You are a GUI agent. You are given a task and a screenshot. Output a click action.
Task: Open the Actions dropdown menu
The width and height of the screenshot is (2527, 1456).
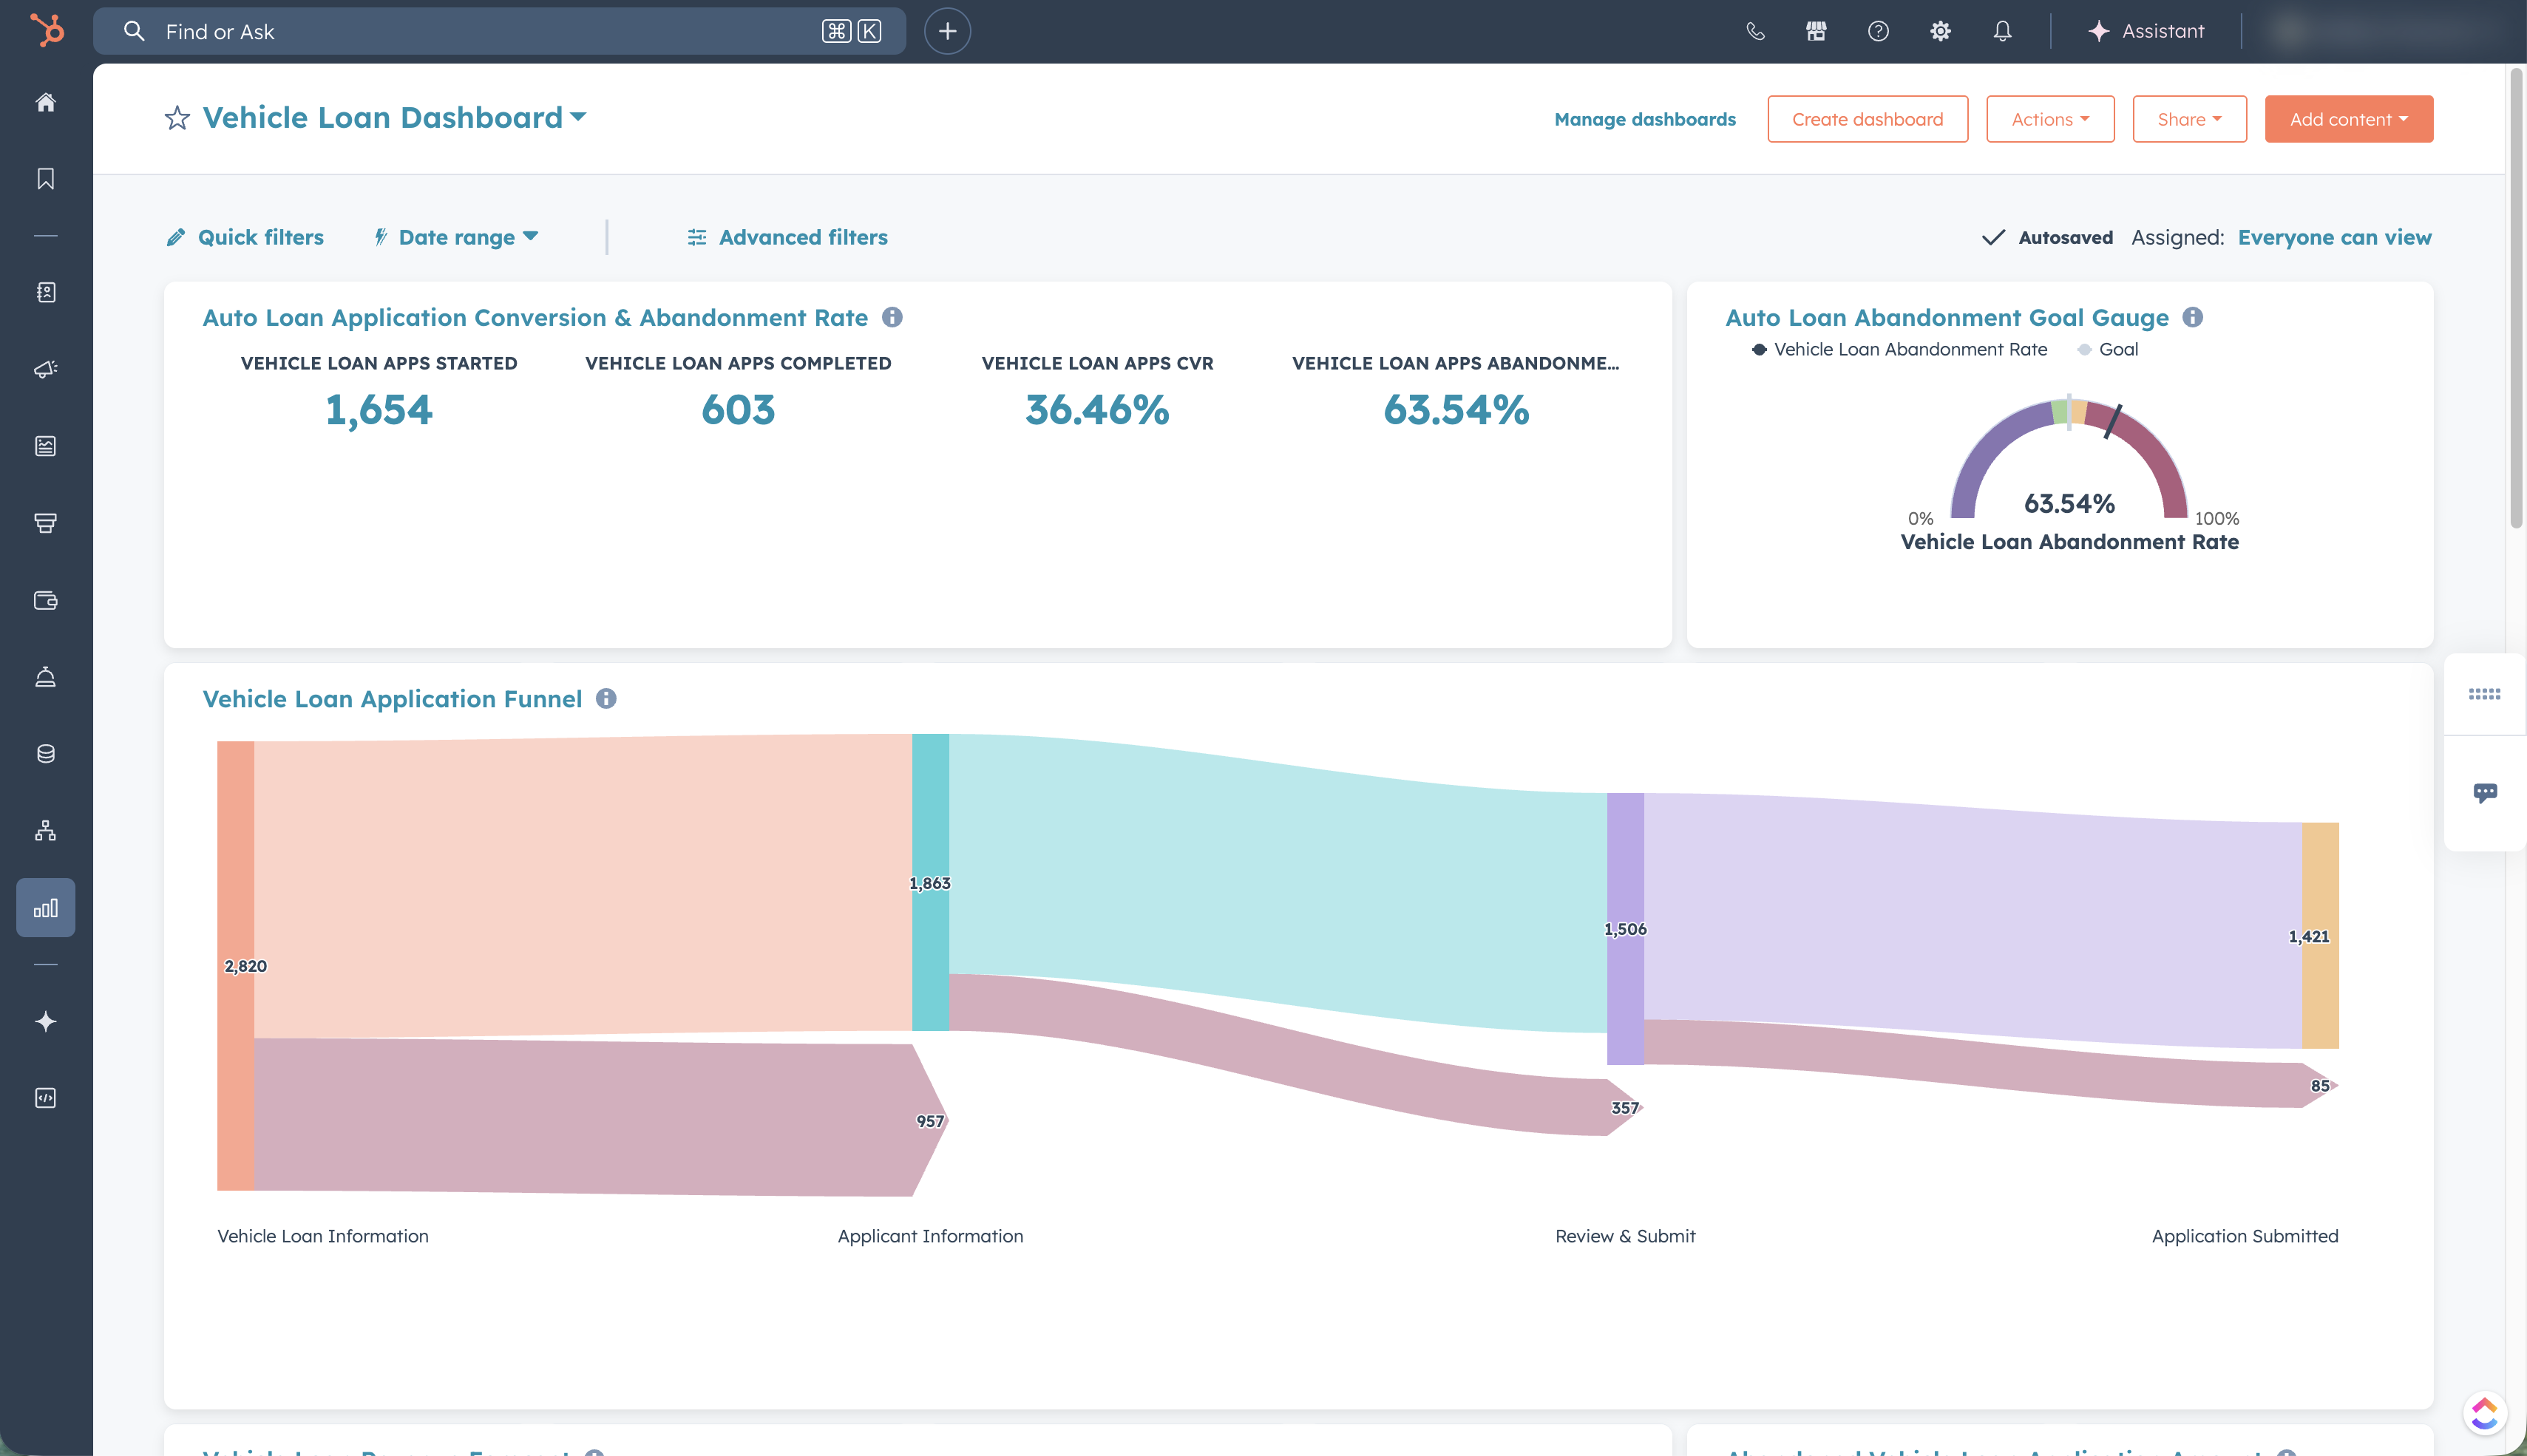pyautogui.click(x=2049, y=118)
